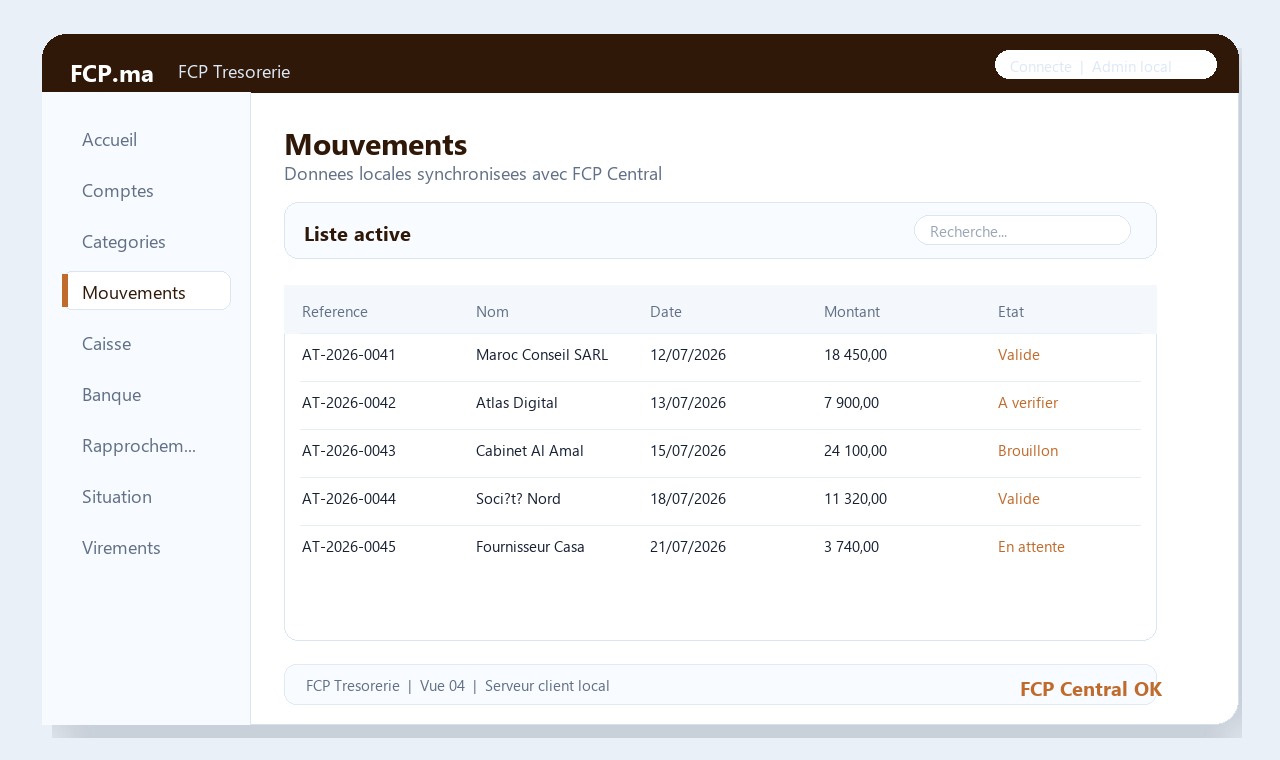Click the date 18/07/2026
This screenshot has width=1280, height=760.
click(x=688, y=499)
